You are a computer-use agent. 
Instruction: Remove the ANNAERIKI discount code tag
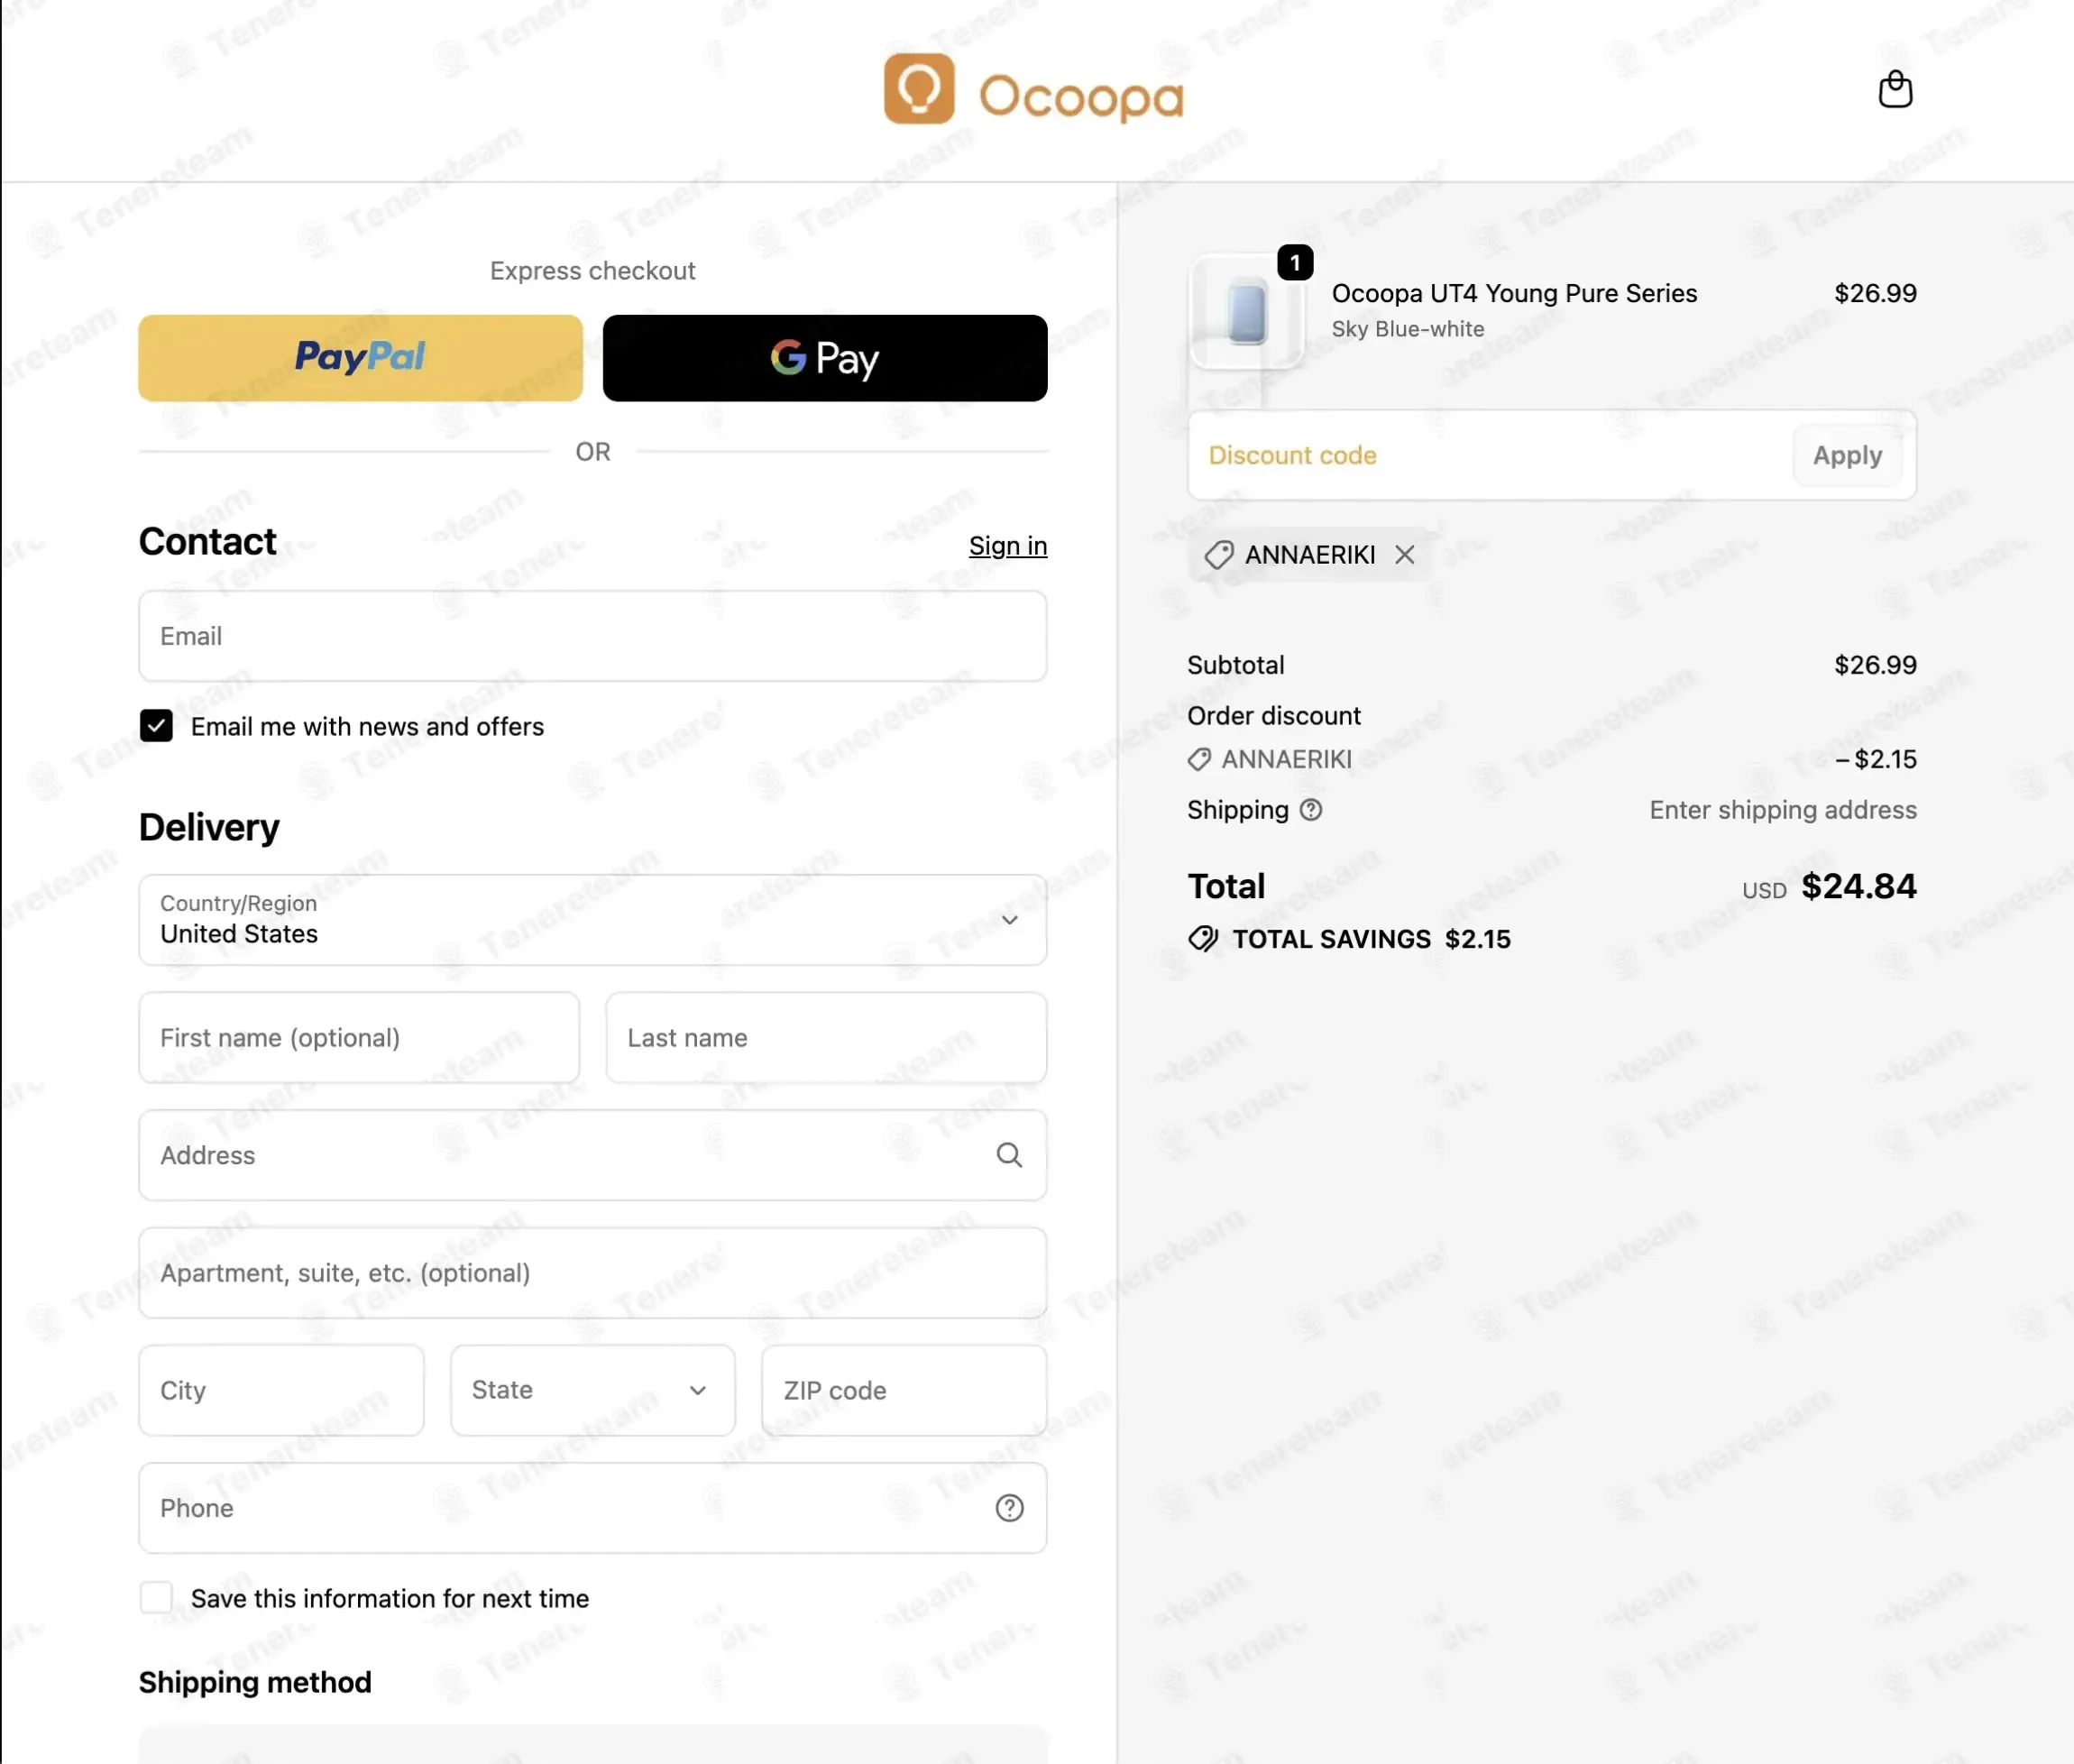pyautogui.click(x=1404, y=554)
